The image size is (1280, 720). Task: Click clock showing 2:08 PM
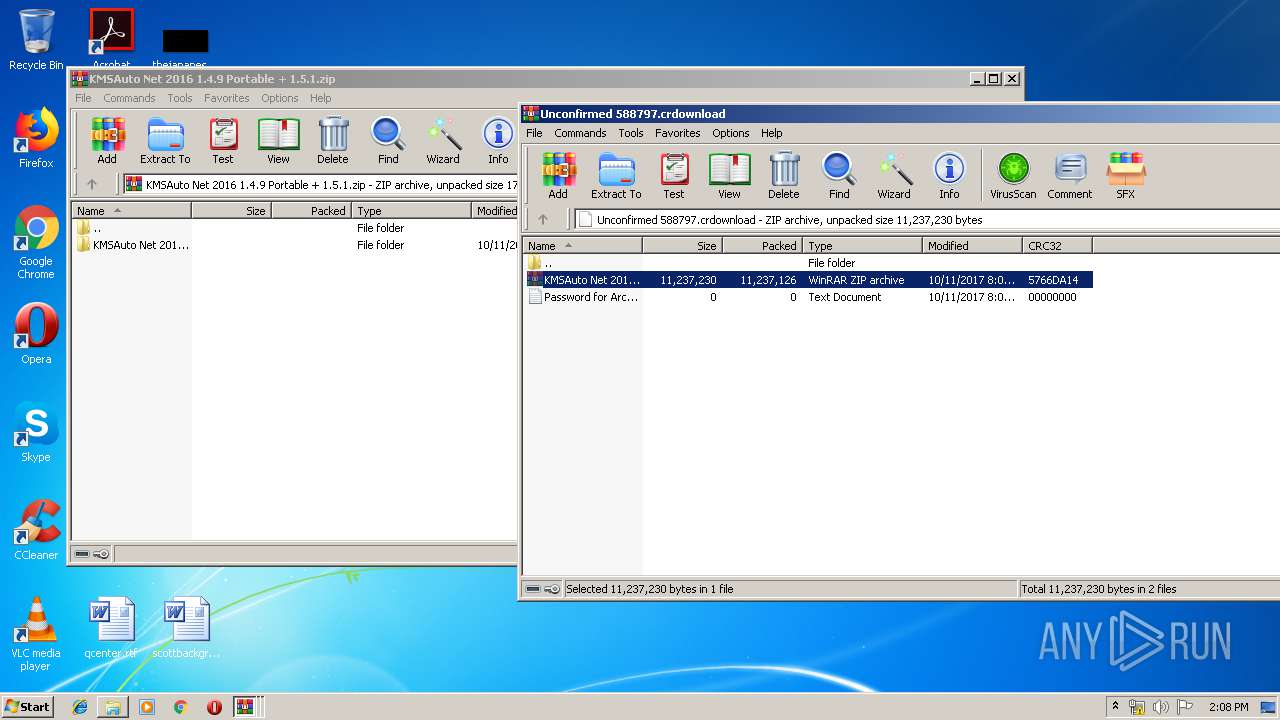click(x=1229, y=707)
